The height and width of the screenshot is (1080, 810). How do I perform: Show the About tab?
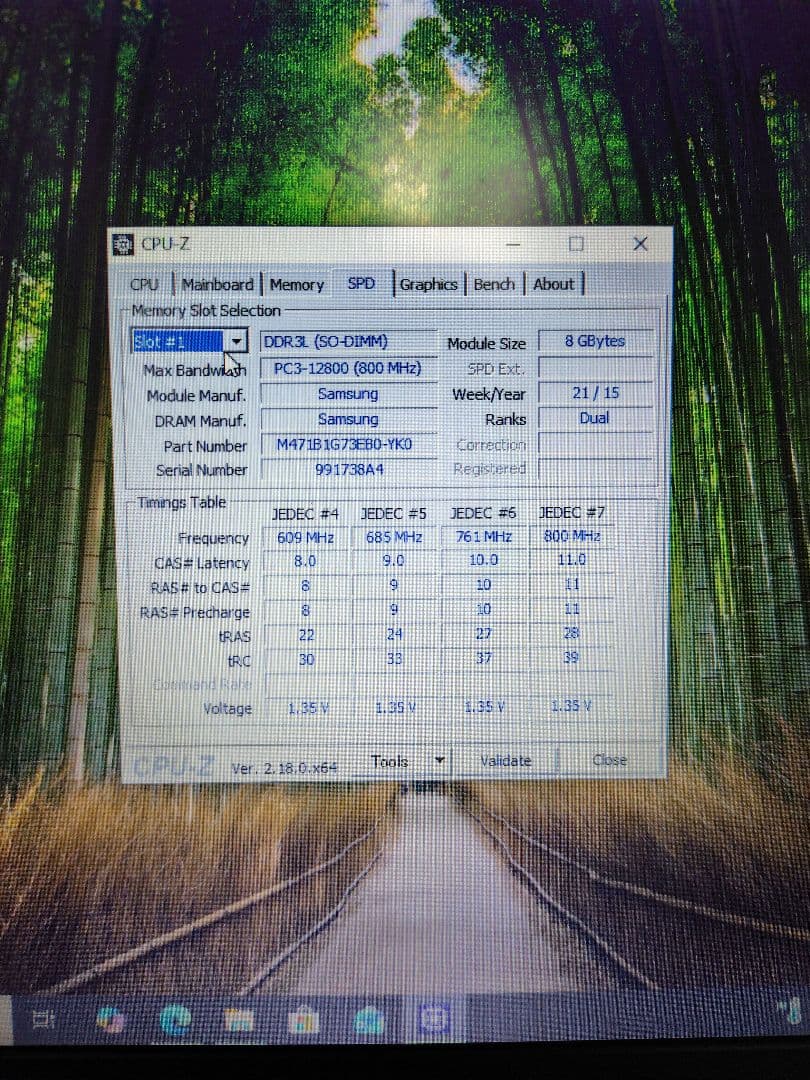(x=554, y=284)
